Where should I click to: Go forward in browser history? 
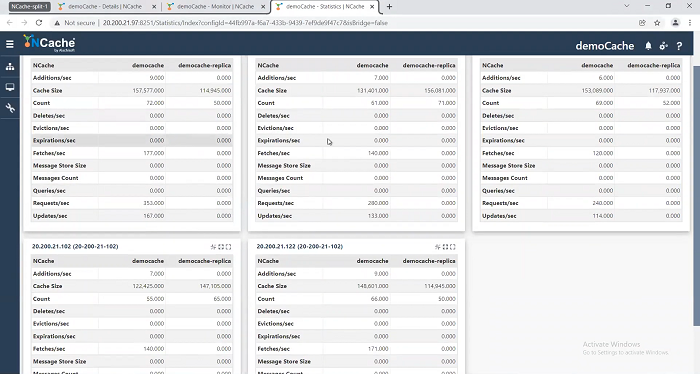click(24, 23)
